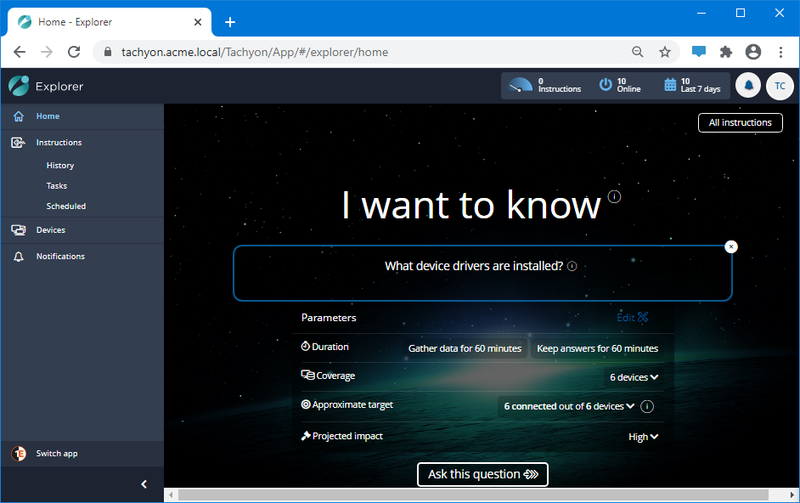
Task: Click the 10 Last 7 days text
Action: tap(701, 85)
